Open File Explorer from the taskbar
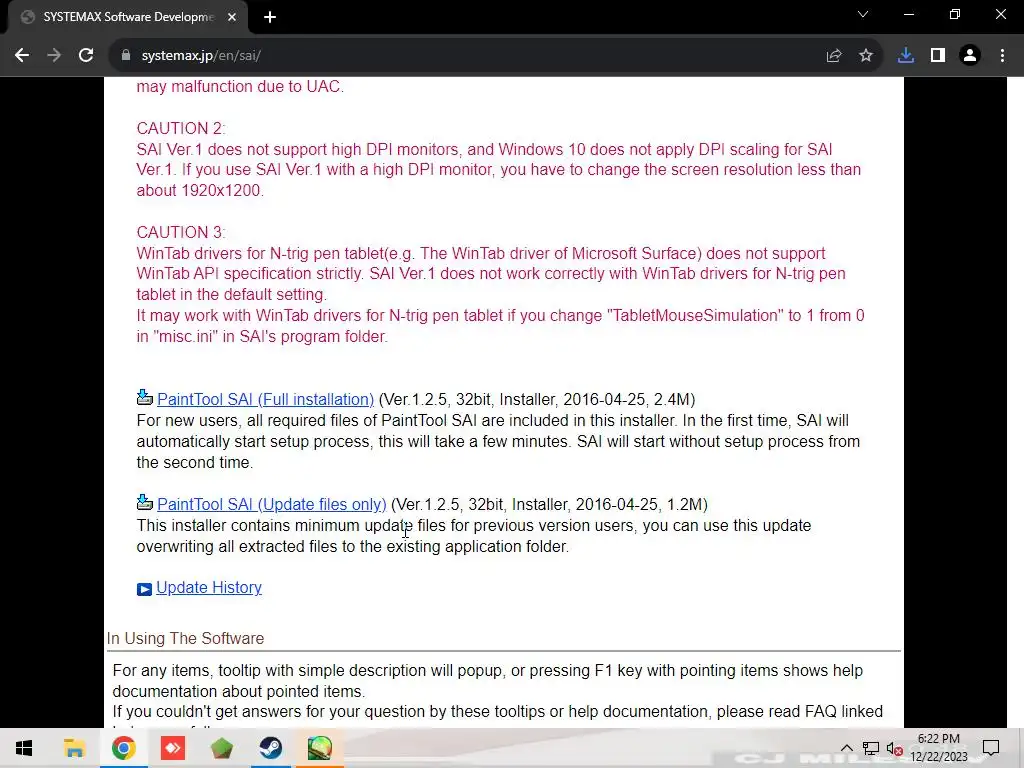This screenshot has width=1024, height=768. pyautogui.click(x=74, y=748)
